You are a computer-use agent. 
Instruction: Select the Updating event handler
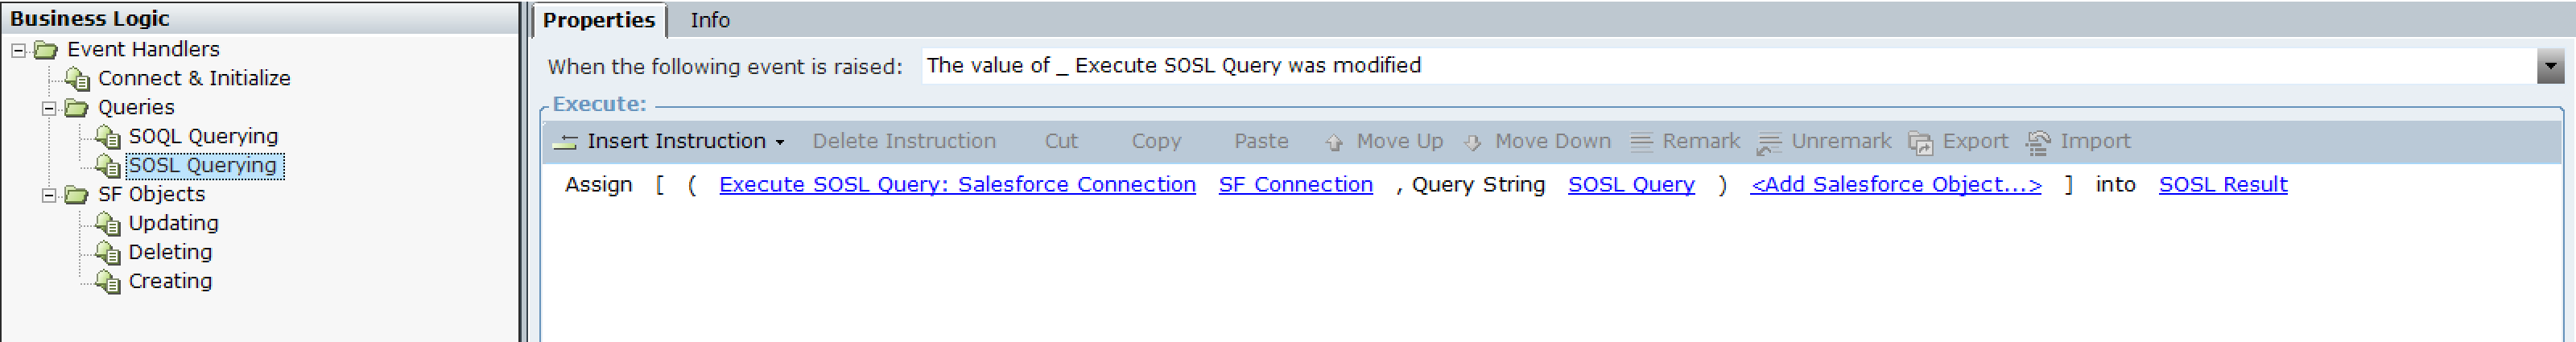coord(173,223)
